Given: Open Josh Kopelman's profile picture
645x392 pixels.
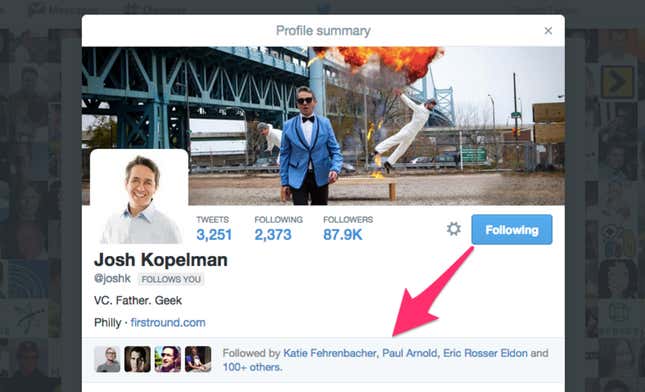Looking at the screenshot, I should (x=139, y=198).
